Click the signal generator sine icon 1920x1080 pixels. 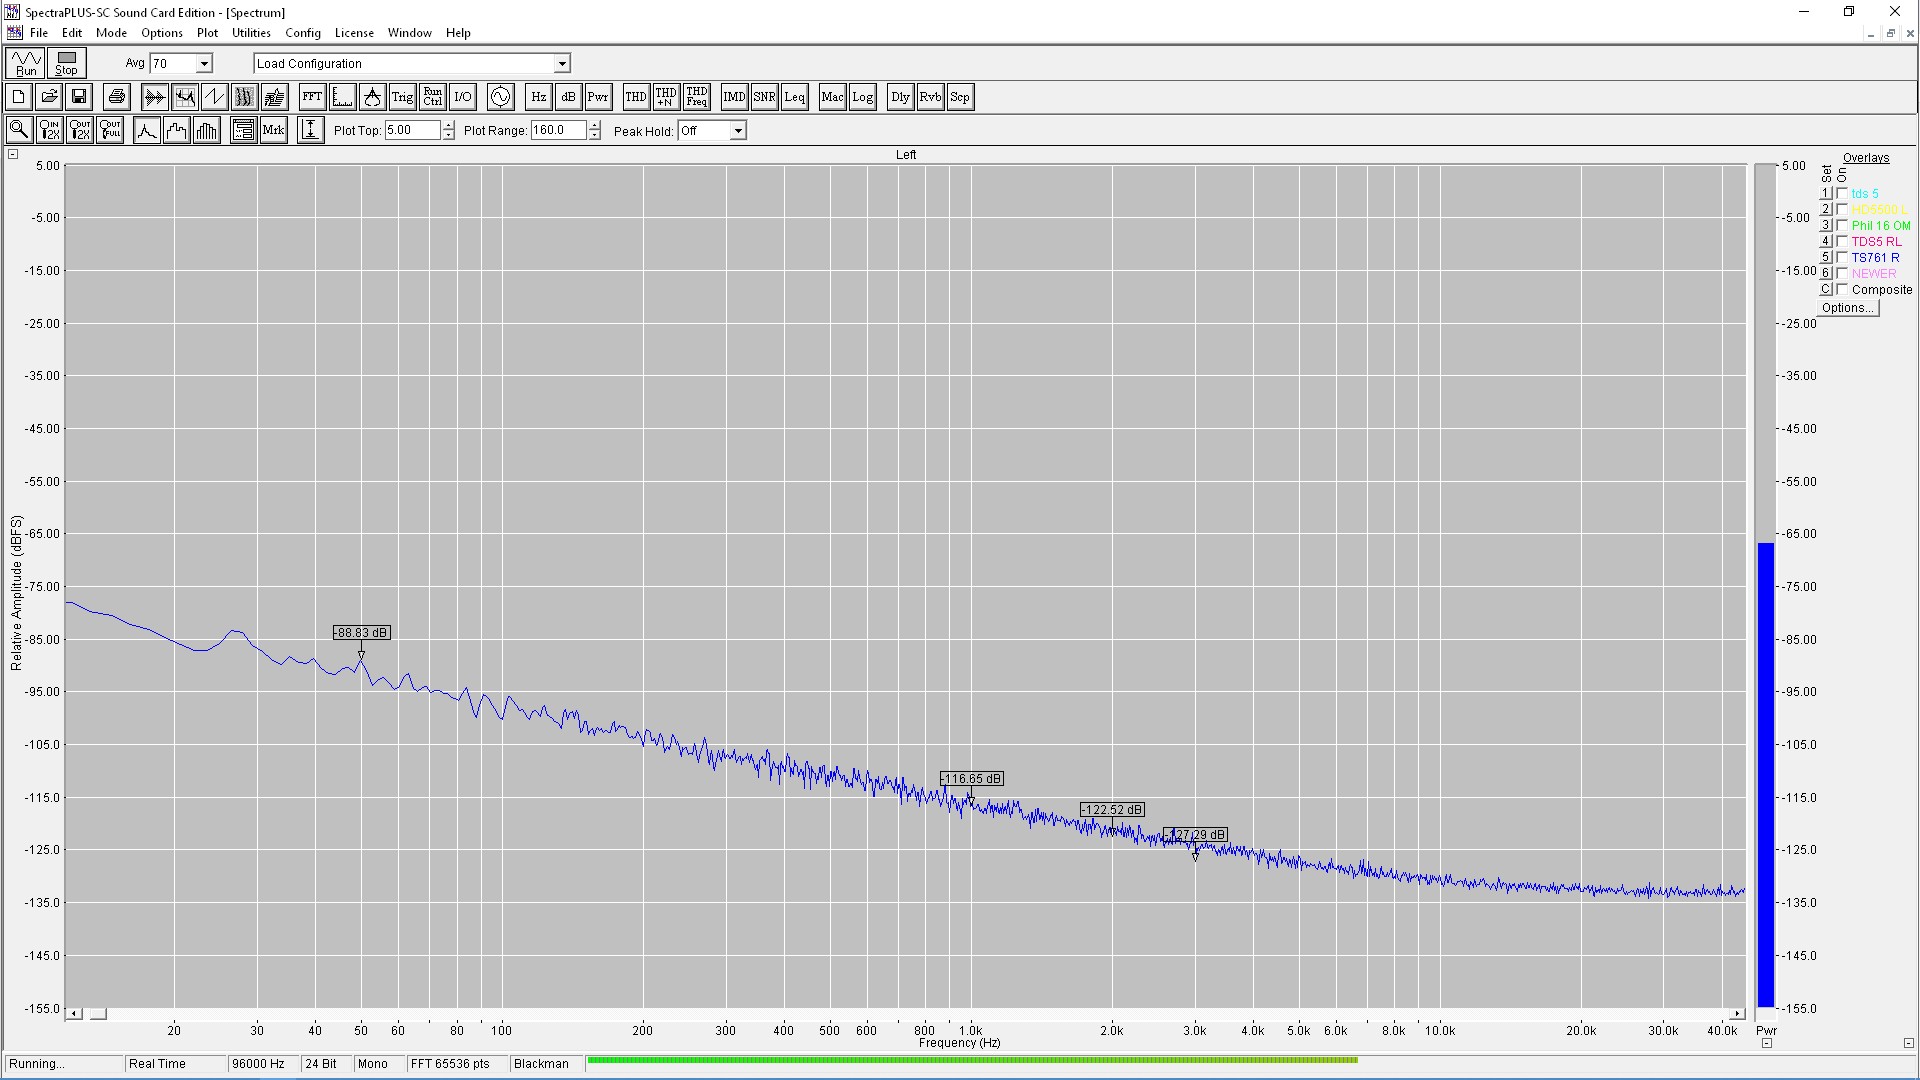pyautogui.click(x=500, y=97)
